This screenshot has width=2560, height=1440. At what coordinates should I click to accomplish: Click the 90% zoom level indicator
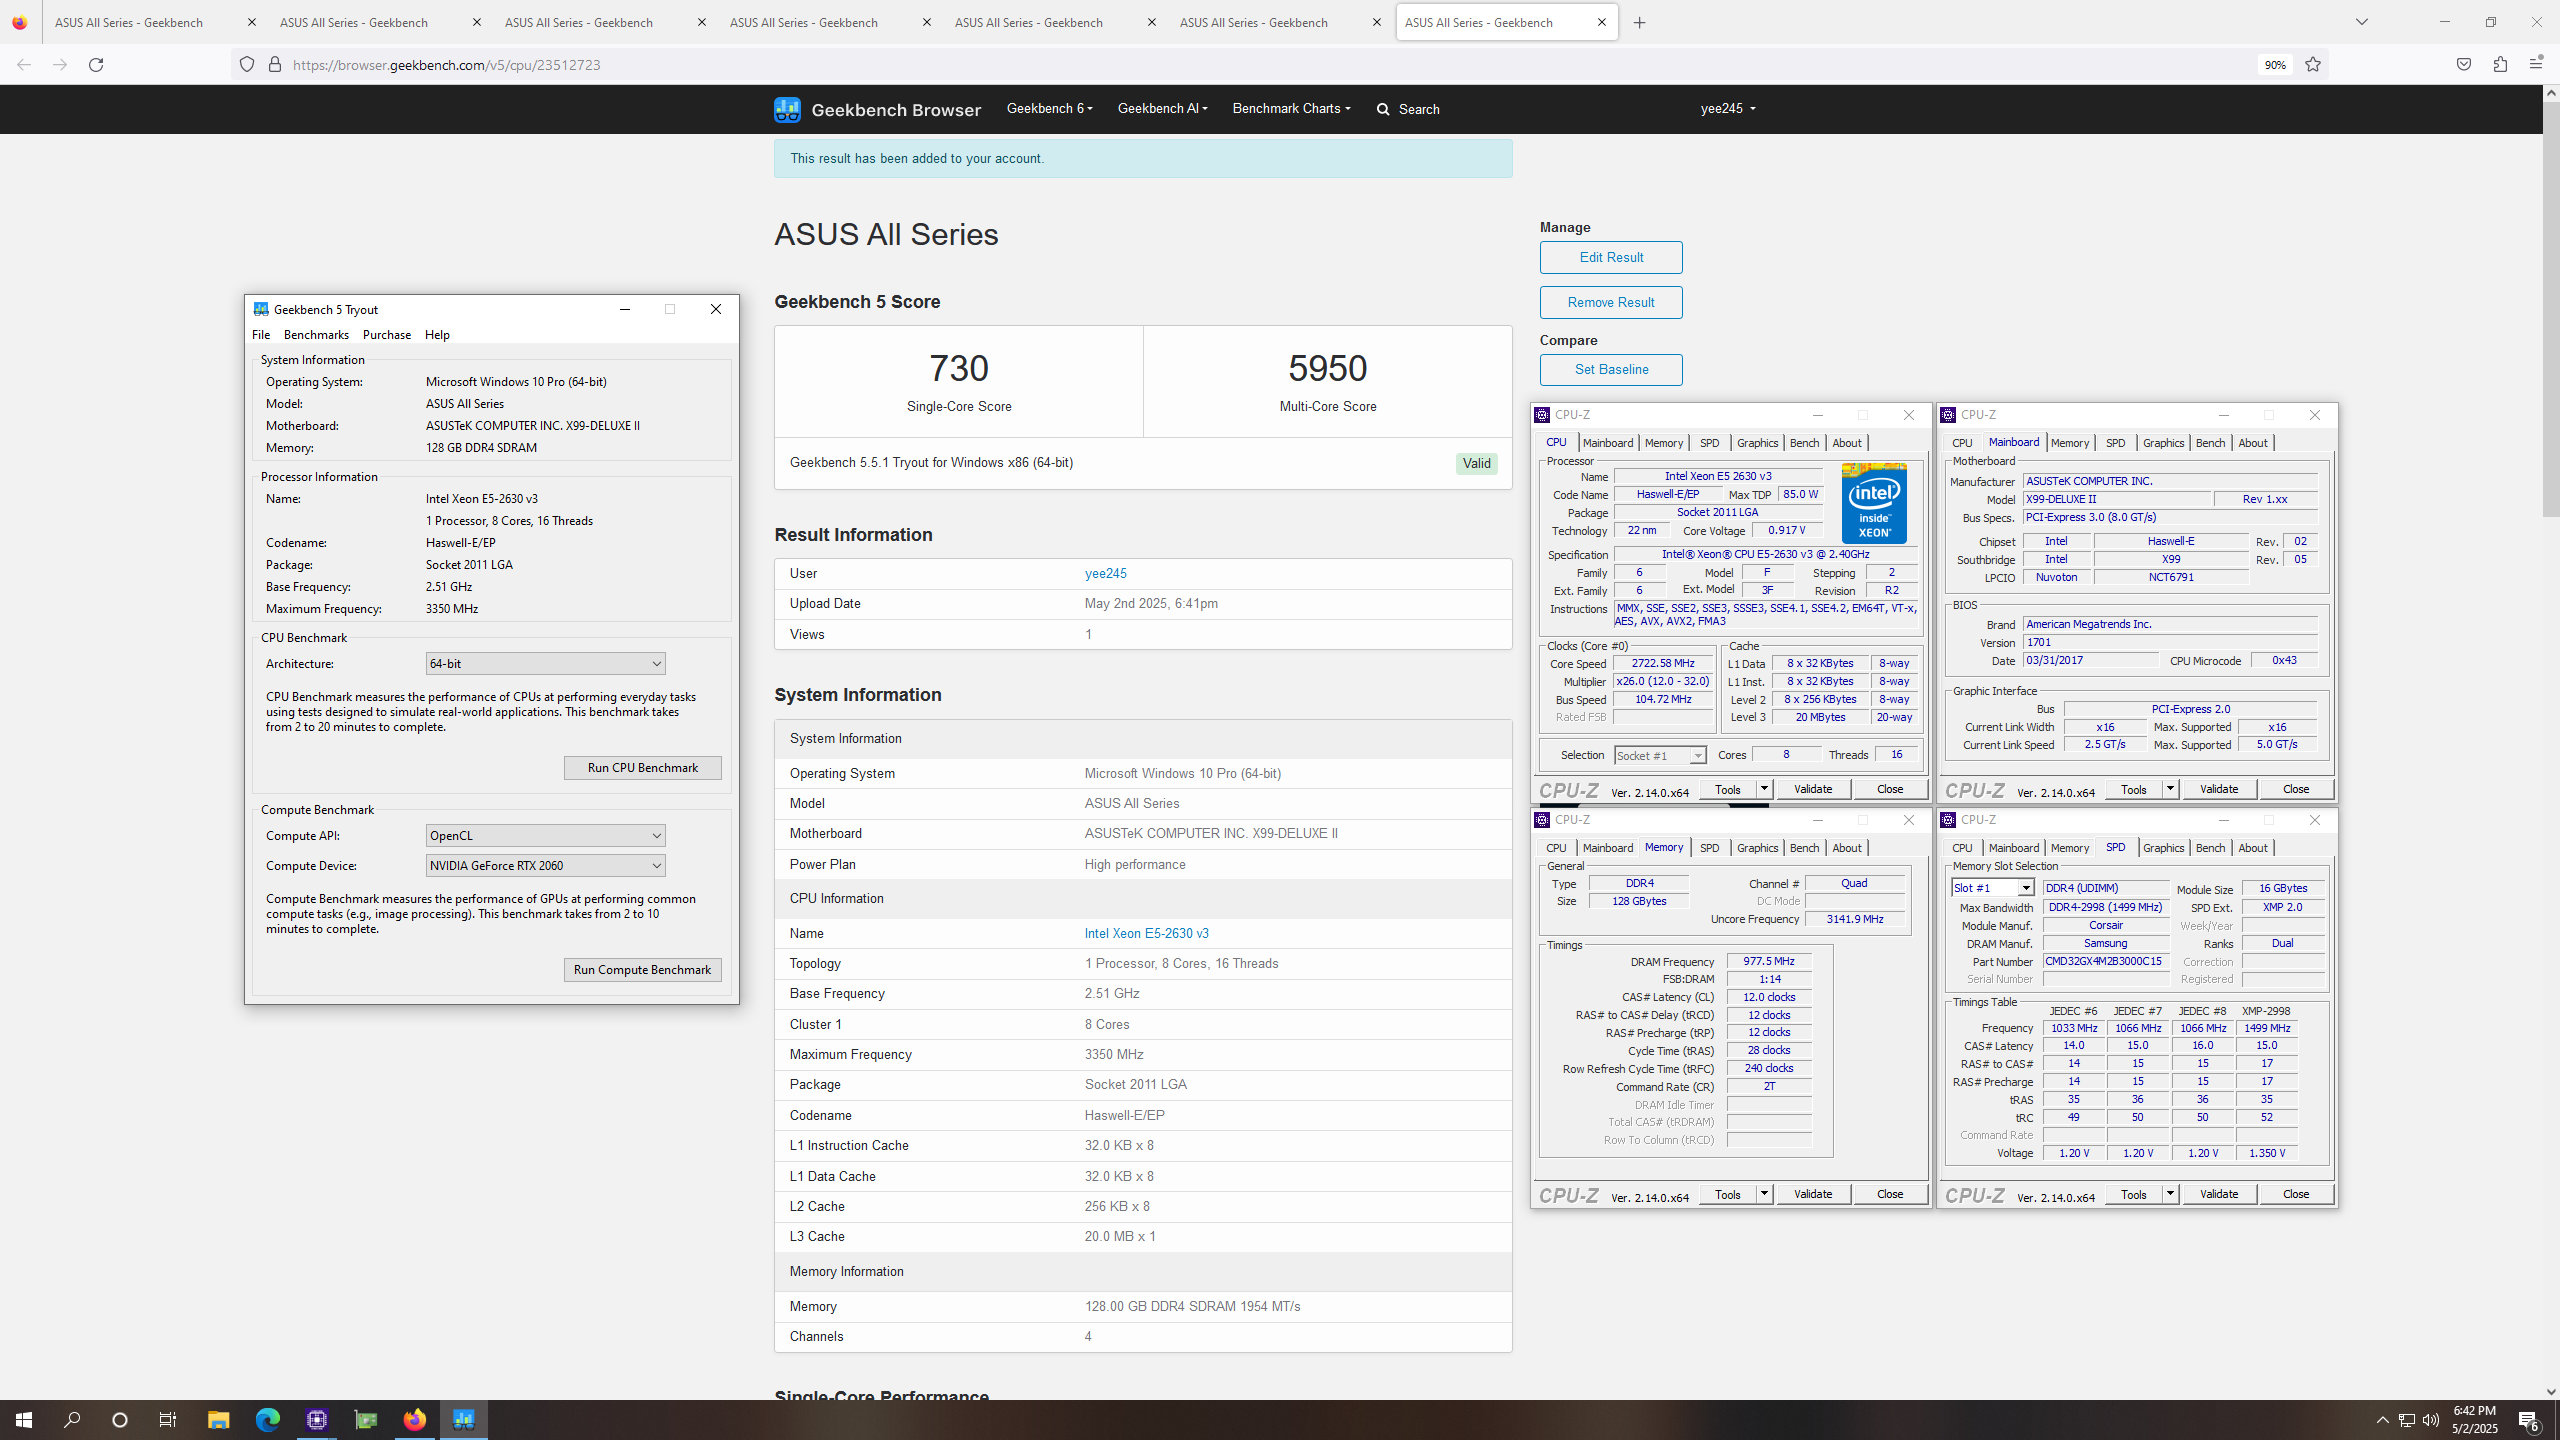tap(2275, 65)
